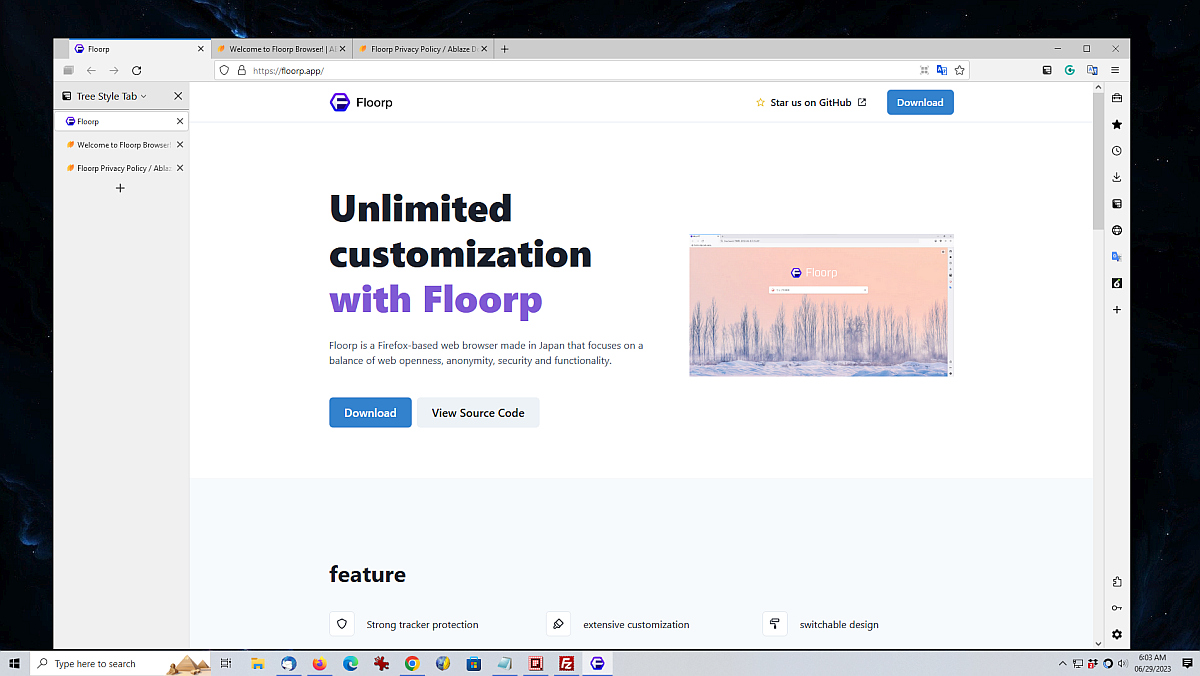Open Passwords key icon in sidebar
Image resolution: width=1200 pixels, height=676 pixels.
[1117, 608]
